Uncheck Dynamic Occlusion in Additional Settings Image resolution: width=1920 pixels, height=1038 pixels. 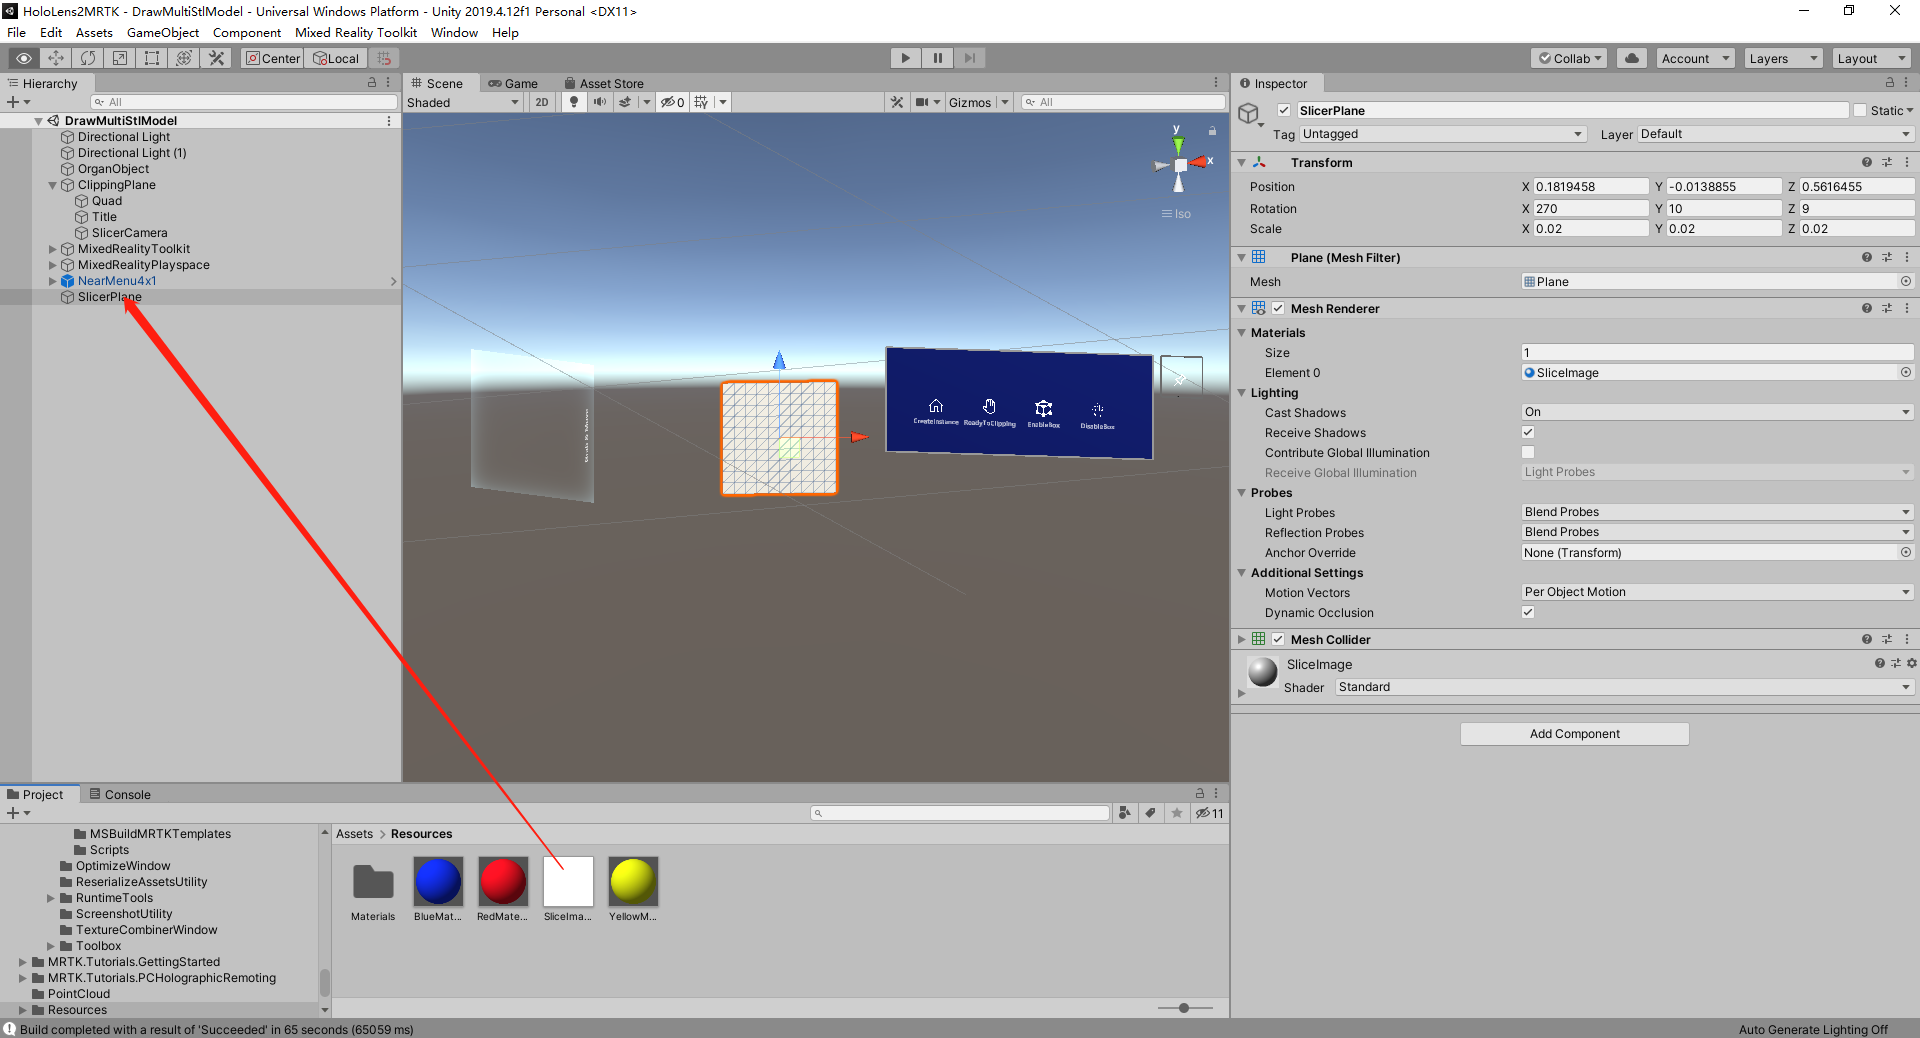[1527, 612]
